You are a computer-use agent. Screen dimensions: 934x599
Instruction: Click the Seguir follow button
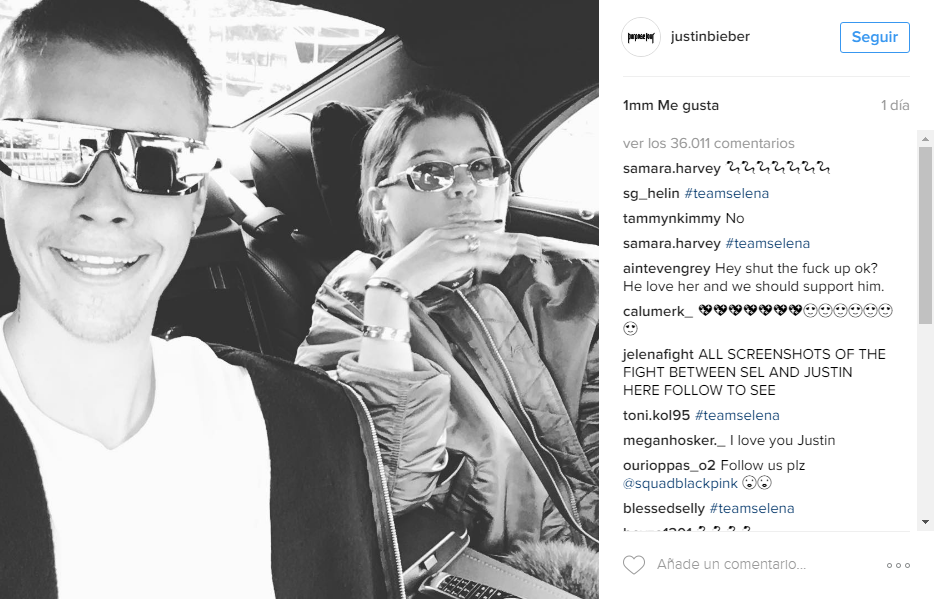pos(874,37)
